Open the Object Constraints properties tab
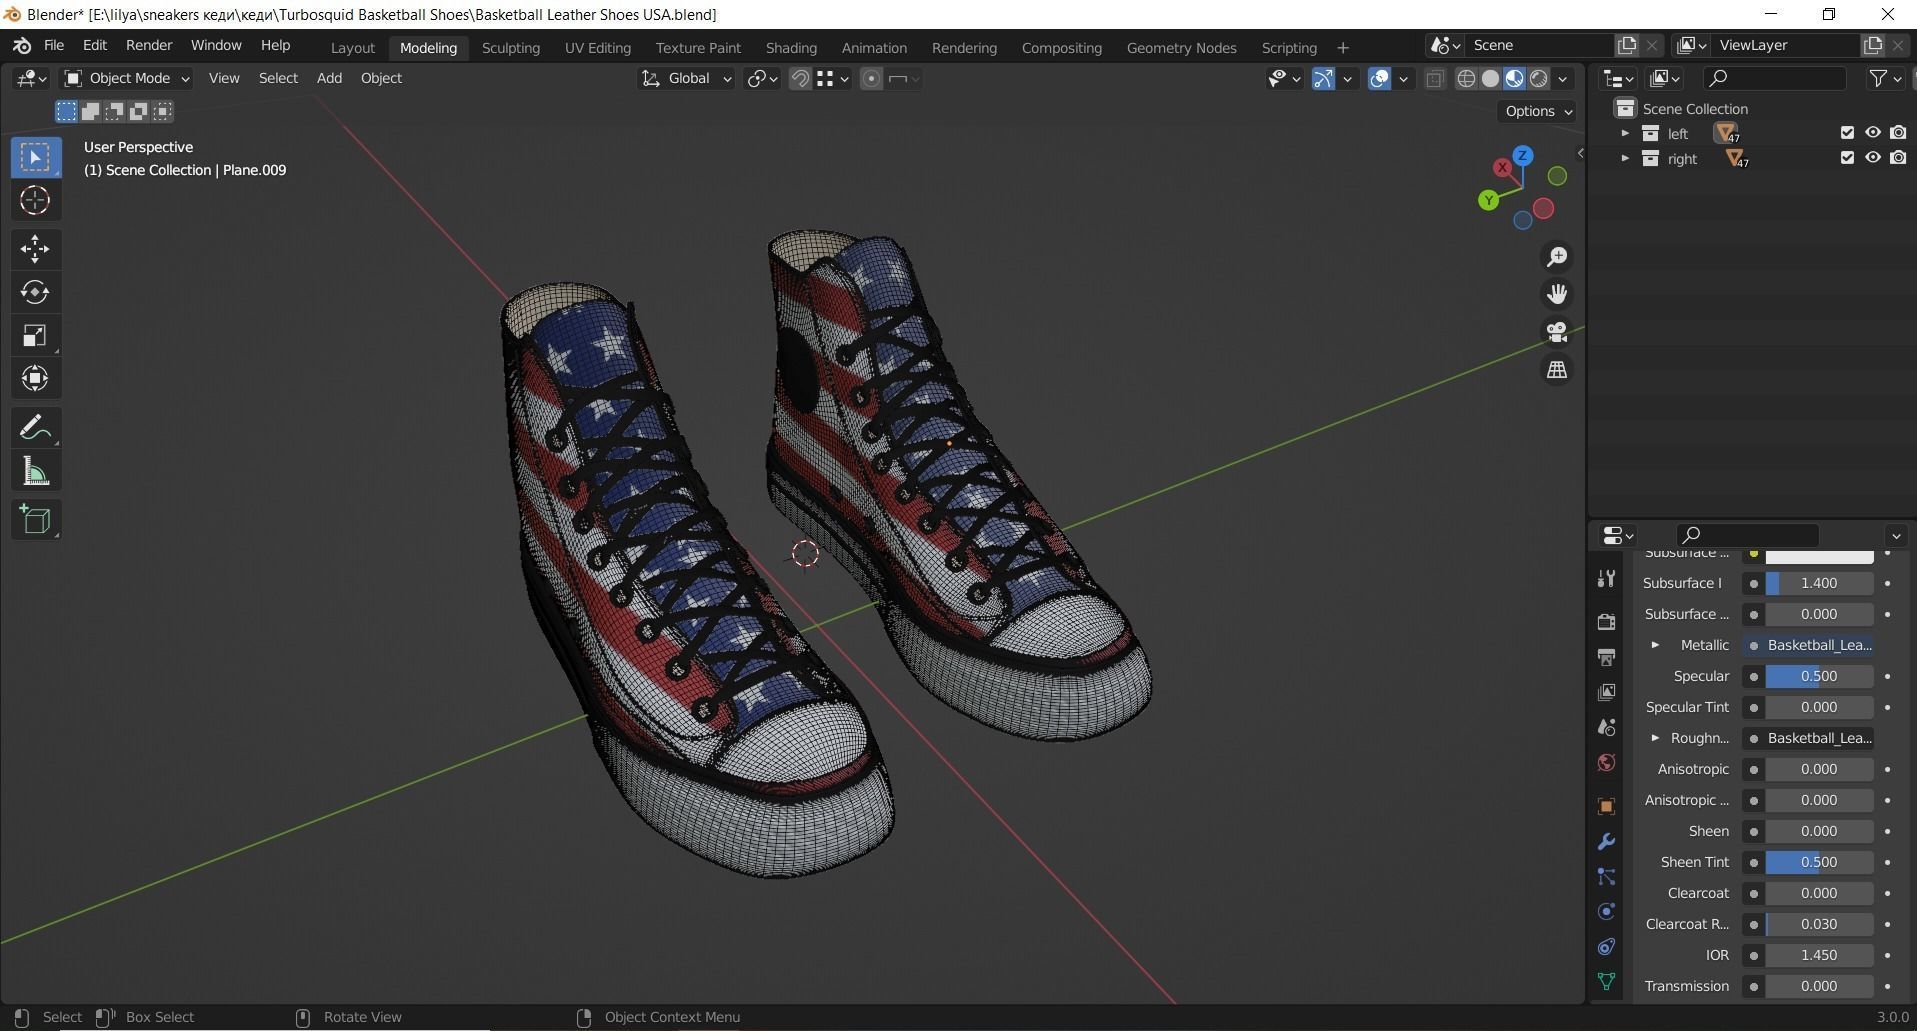 [x=1606, y=946]
